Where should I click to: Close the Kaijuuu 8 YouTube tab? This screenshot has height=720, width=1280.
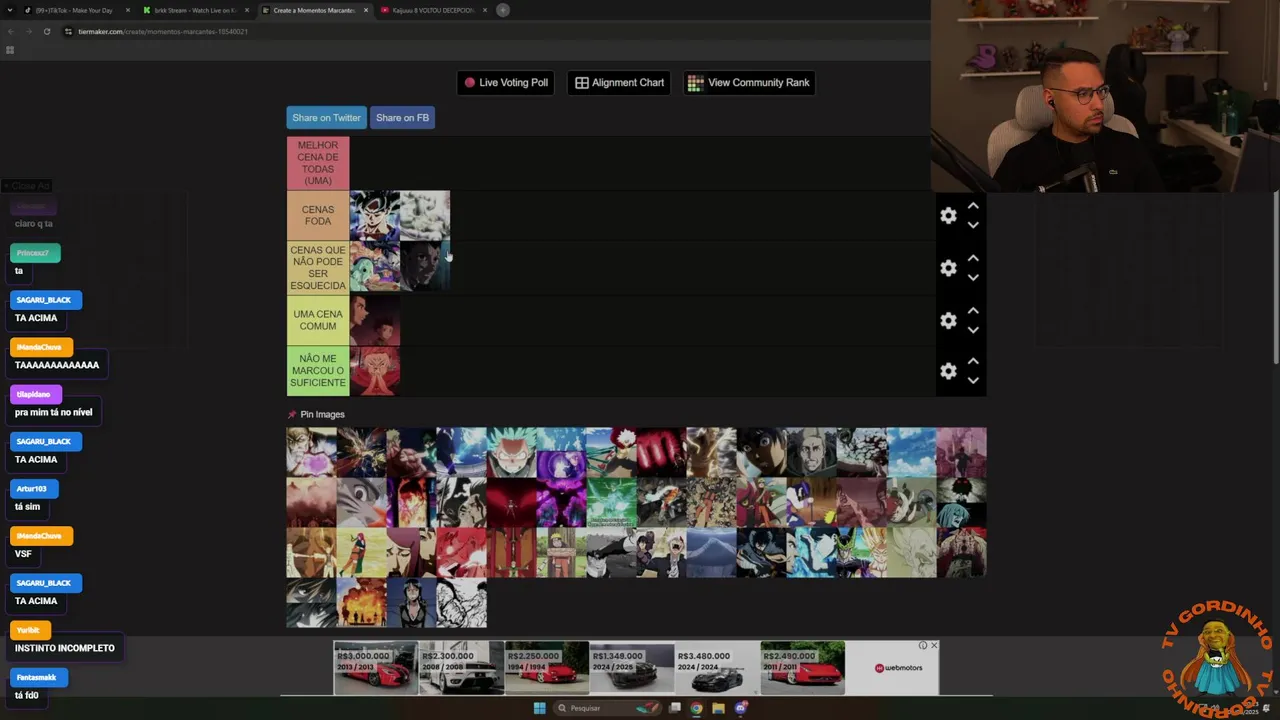point(485,10)
